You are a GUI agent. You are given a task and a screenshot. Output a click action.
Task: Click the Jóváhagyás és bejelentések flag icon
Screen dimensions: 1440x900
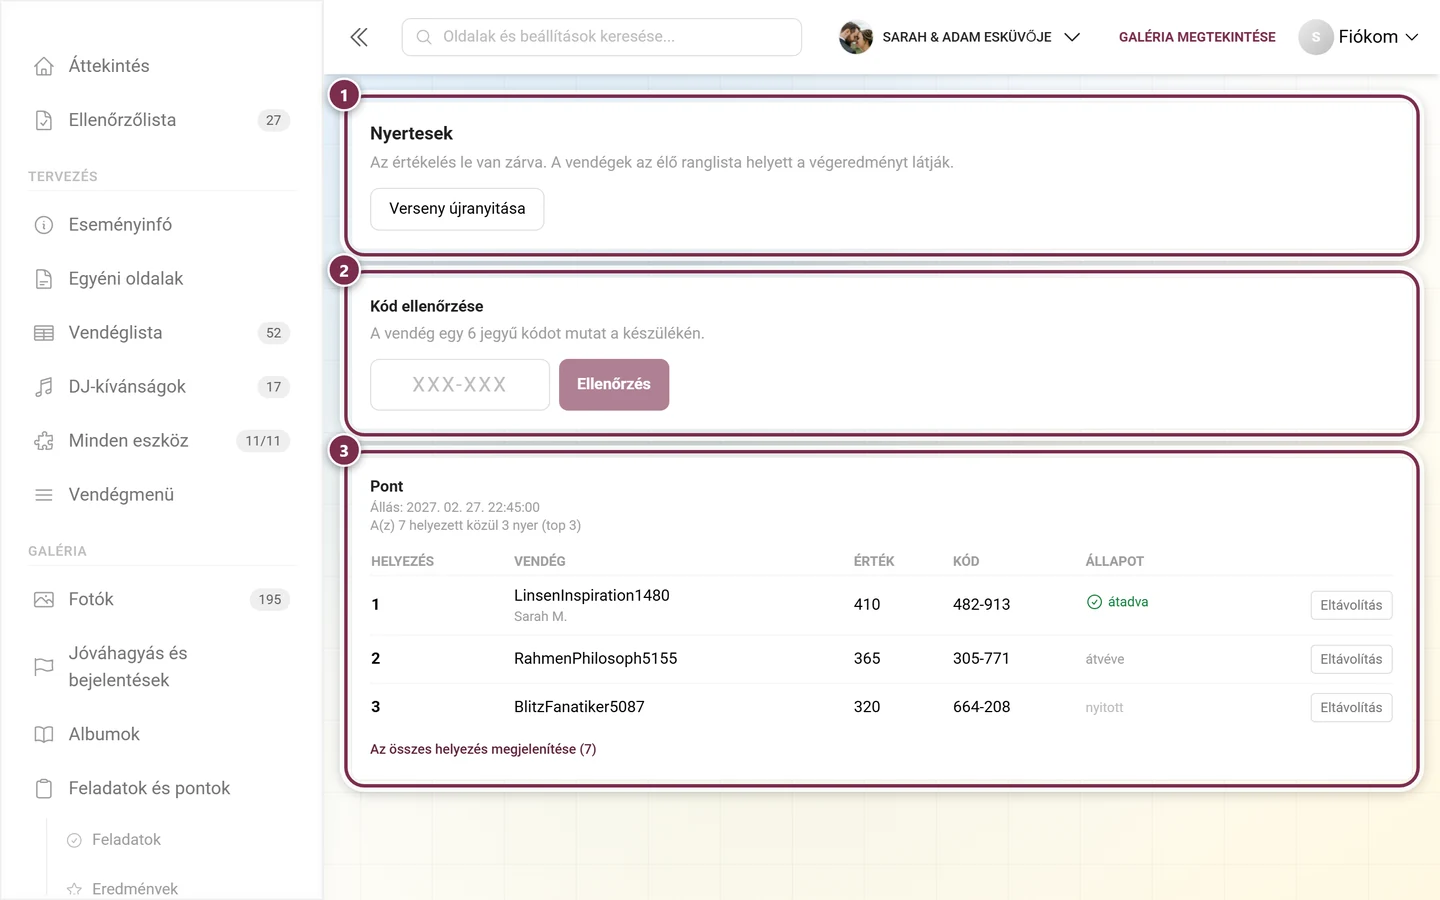[44, 667]
